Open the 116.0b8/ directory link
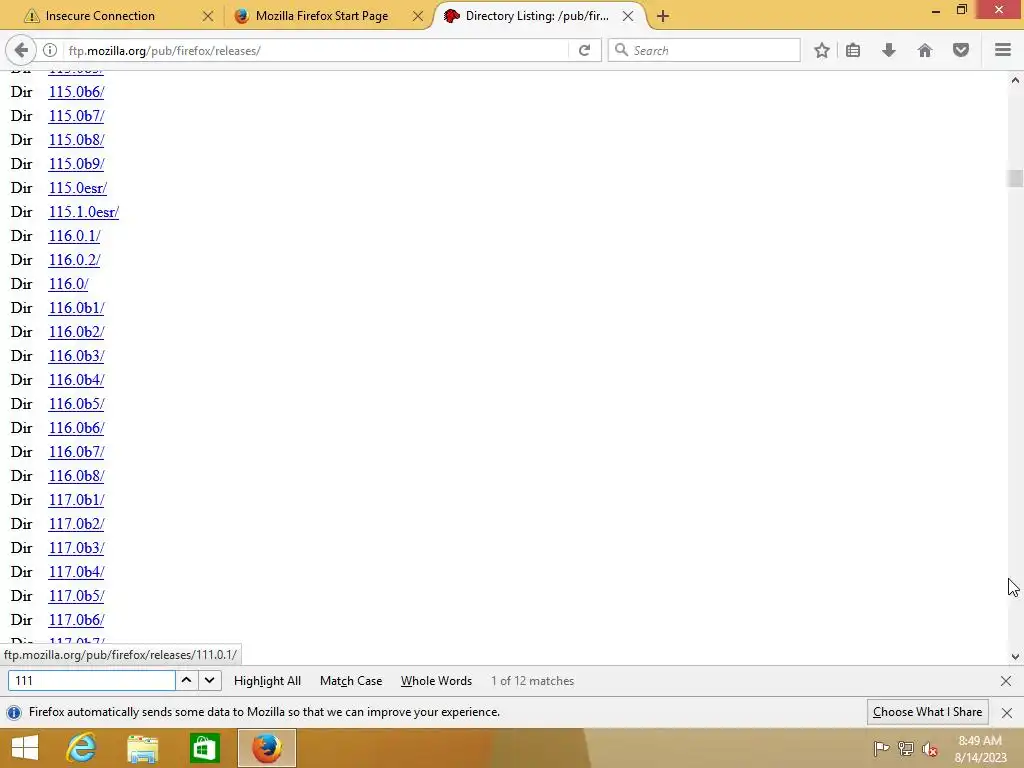The image size is (1024, 768). (76, 476)
